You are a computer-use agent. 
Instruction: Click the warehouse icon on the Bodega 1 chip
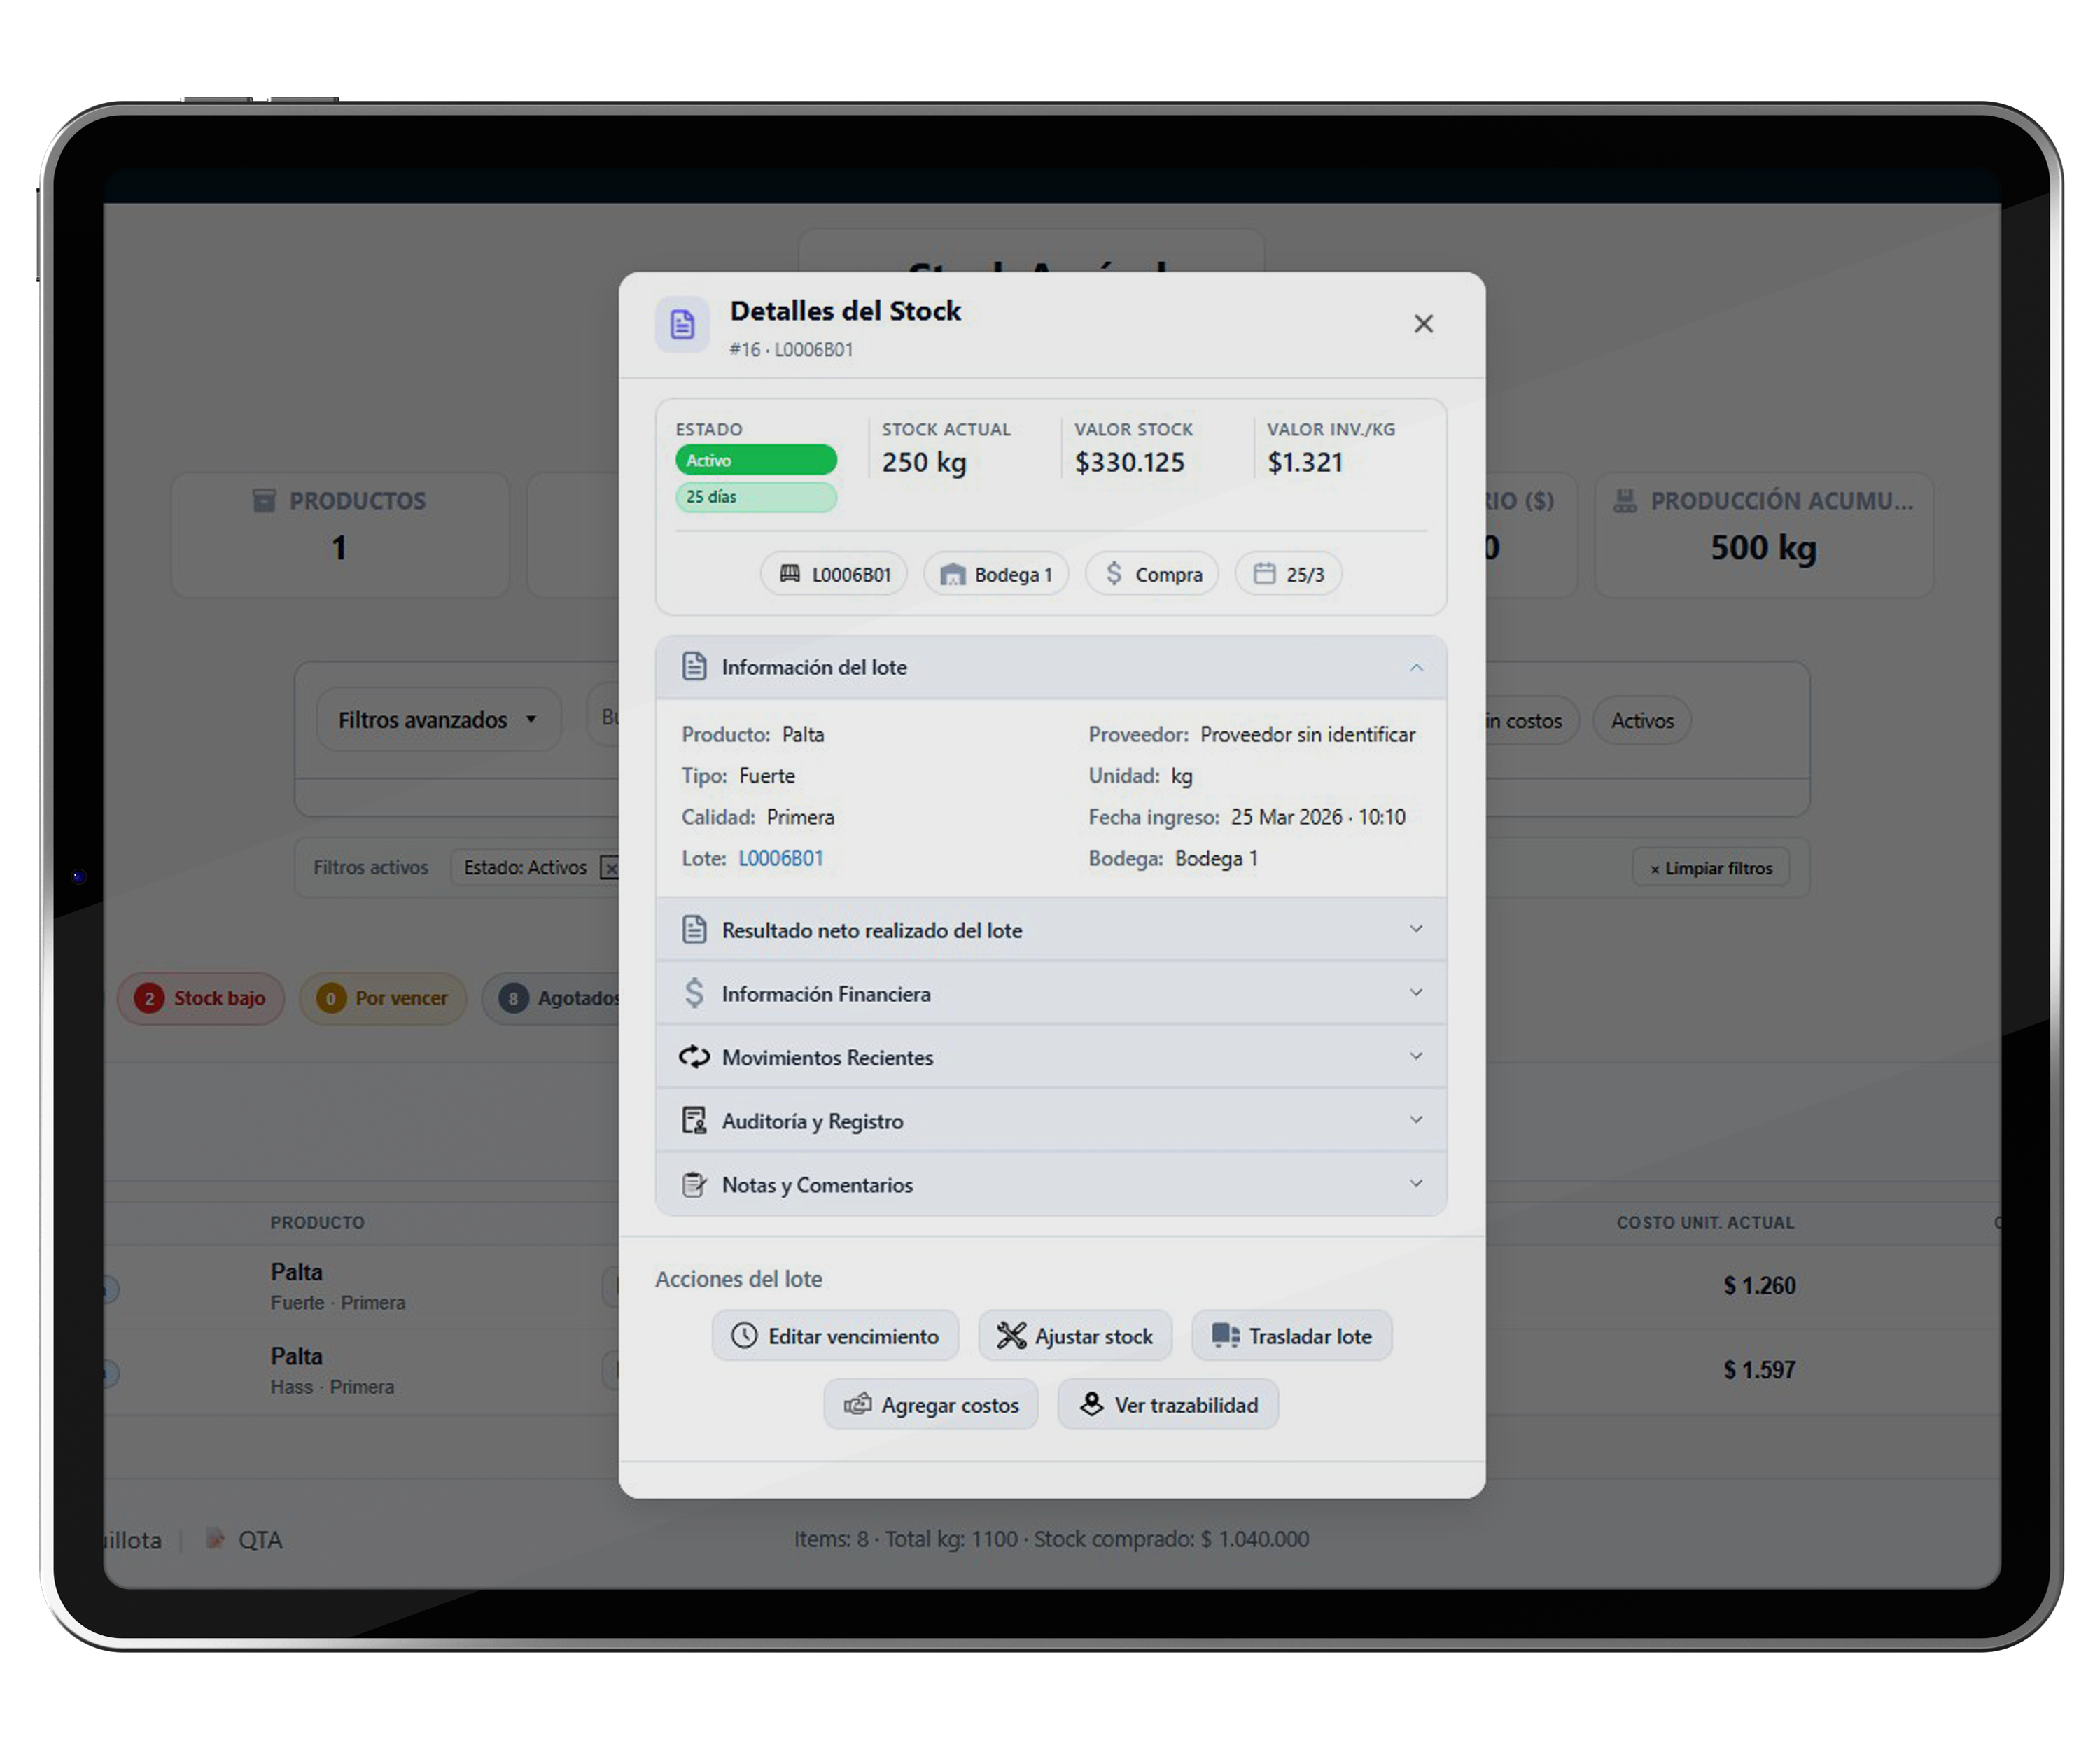952,574
